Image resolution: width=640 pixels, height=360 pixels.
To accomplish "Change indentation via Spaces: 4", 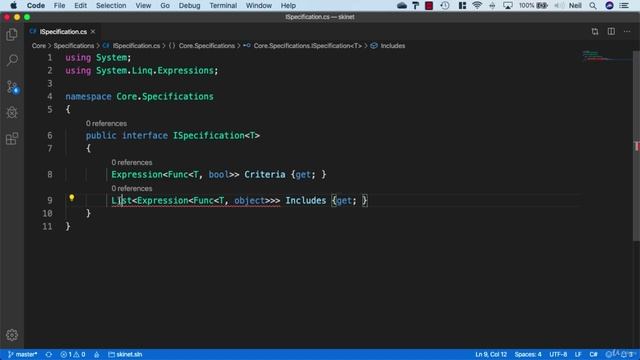I will (x=528, y=354).
